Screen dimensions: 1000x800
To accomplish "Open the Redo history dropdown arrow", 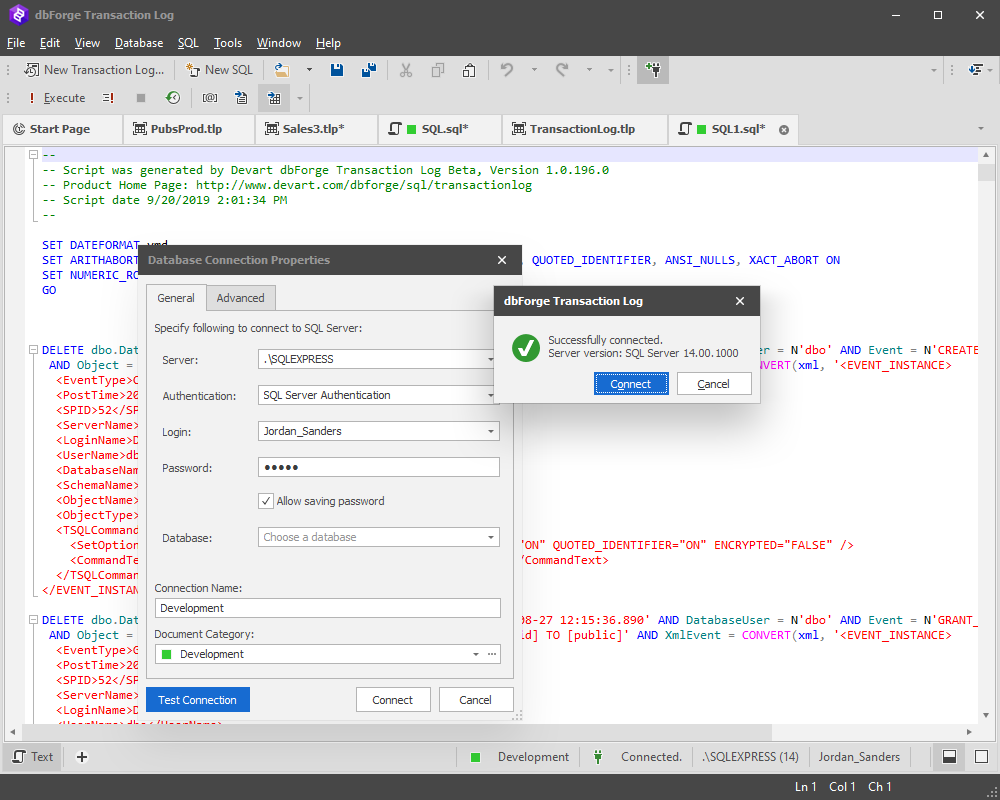I will [589, 70].
